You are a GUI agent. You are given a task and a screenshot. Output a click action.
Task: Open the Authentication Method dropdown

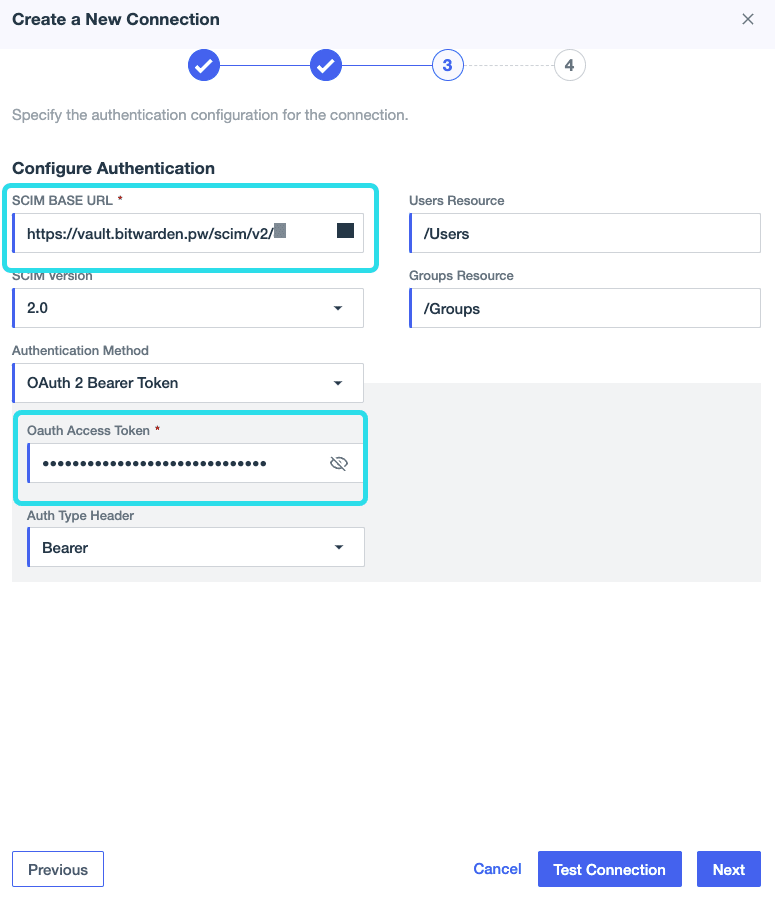coord(188,383)
